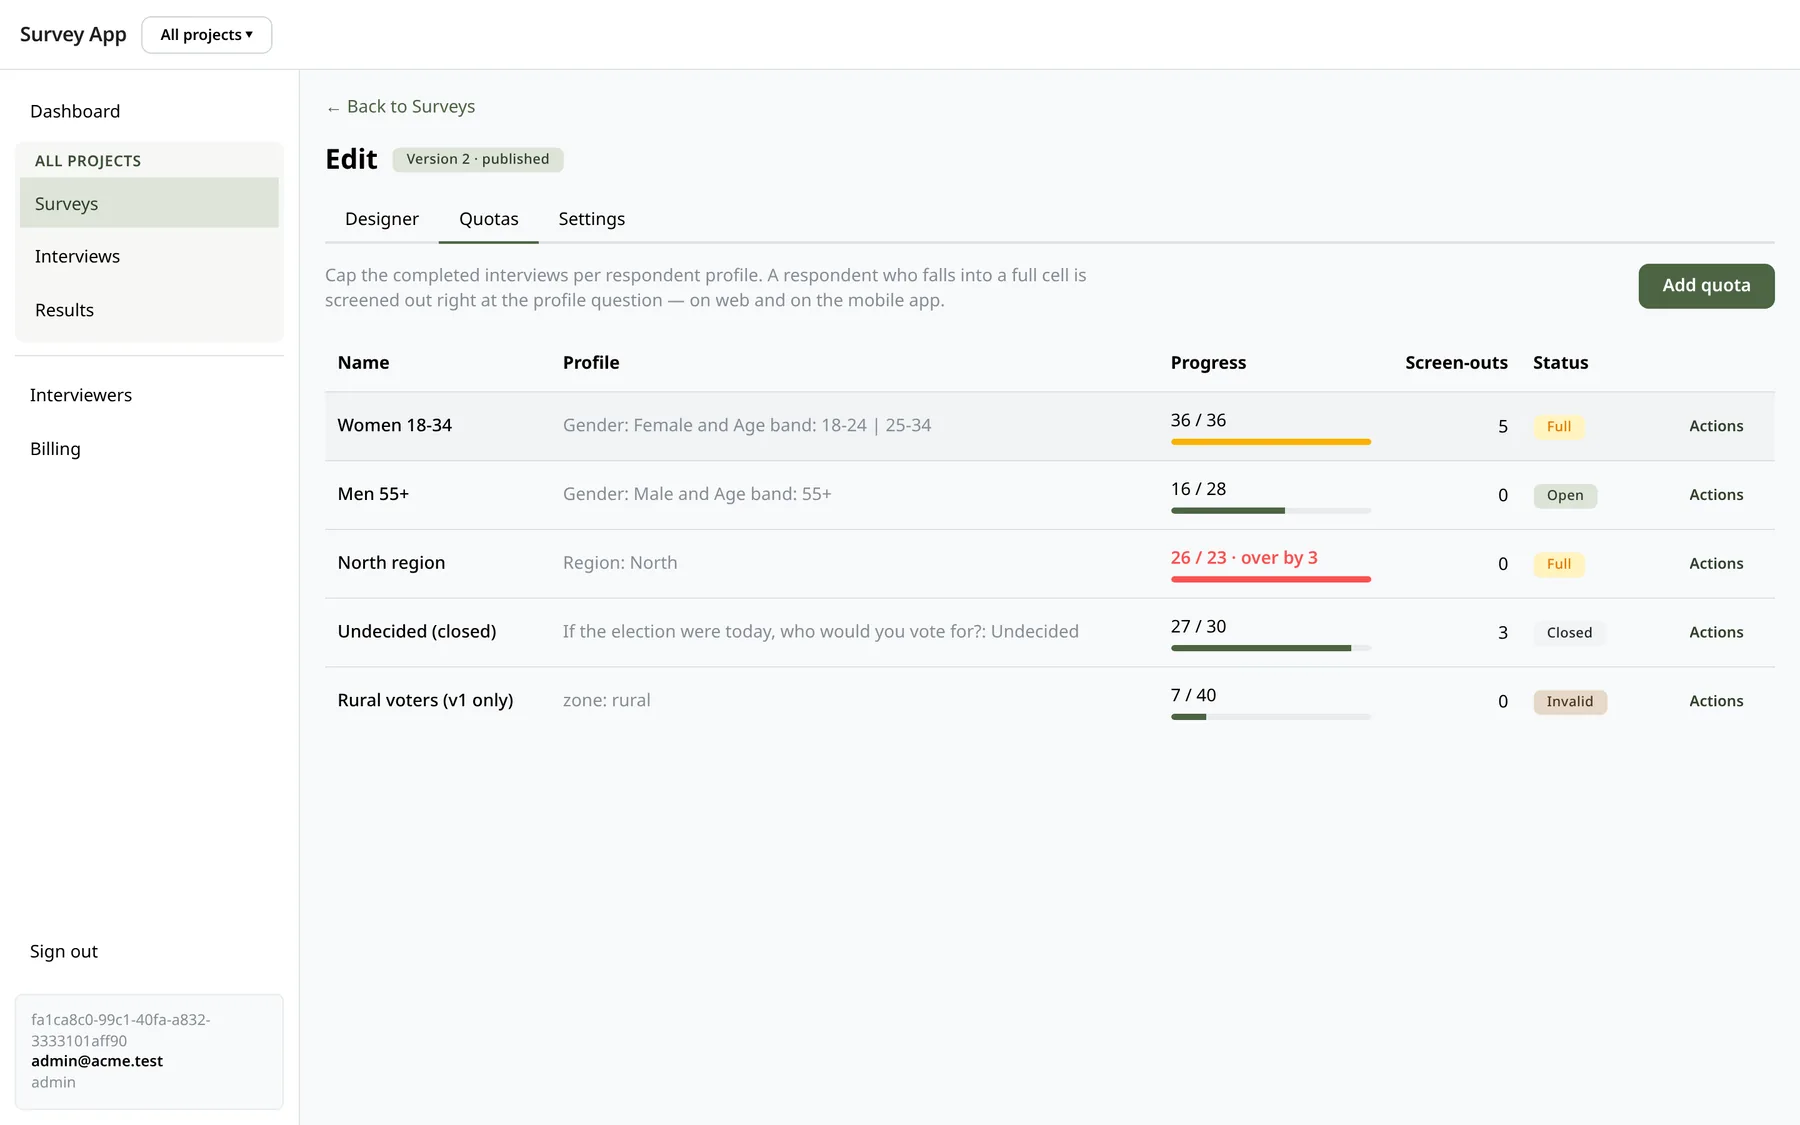The width and height of the screenshot is (1800, 1125).
Task: Click the Full badge for North region
Action: tap(1559, 564)
